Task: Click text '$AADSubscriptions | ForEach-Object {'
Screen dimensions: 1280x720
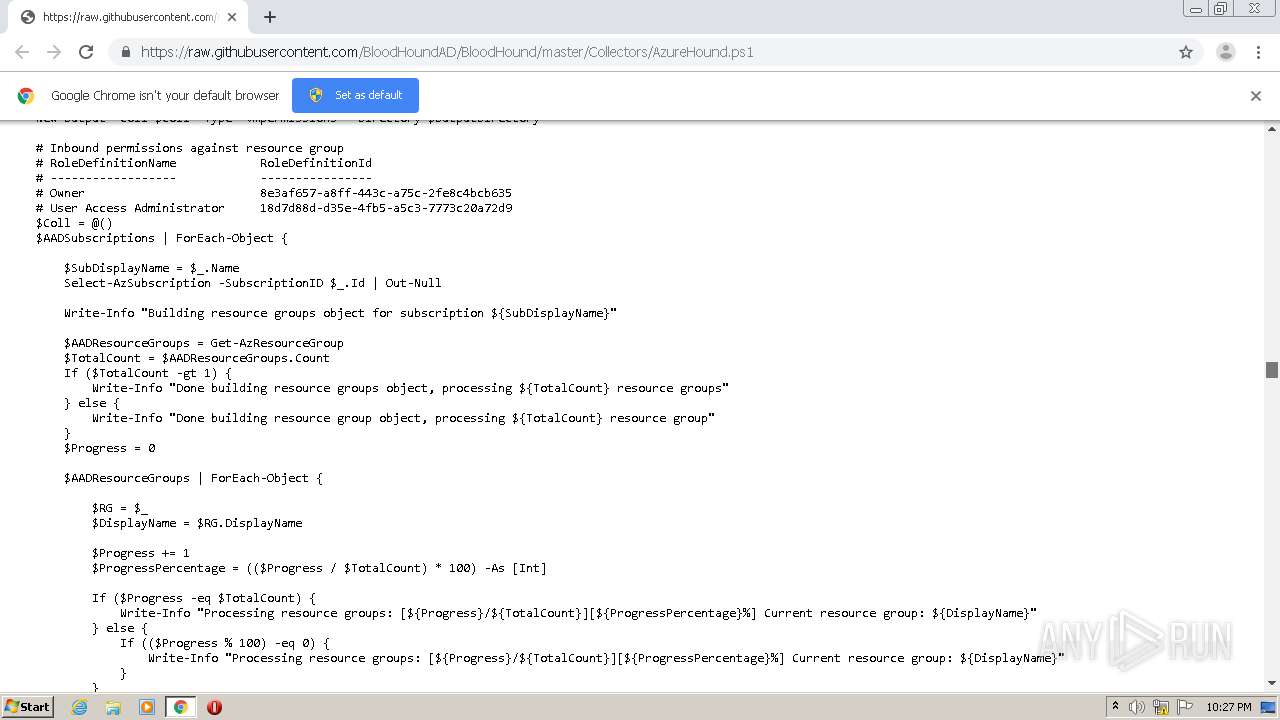Action: (162, 238)
